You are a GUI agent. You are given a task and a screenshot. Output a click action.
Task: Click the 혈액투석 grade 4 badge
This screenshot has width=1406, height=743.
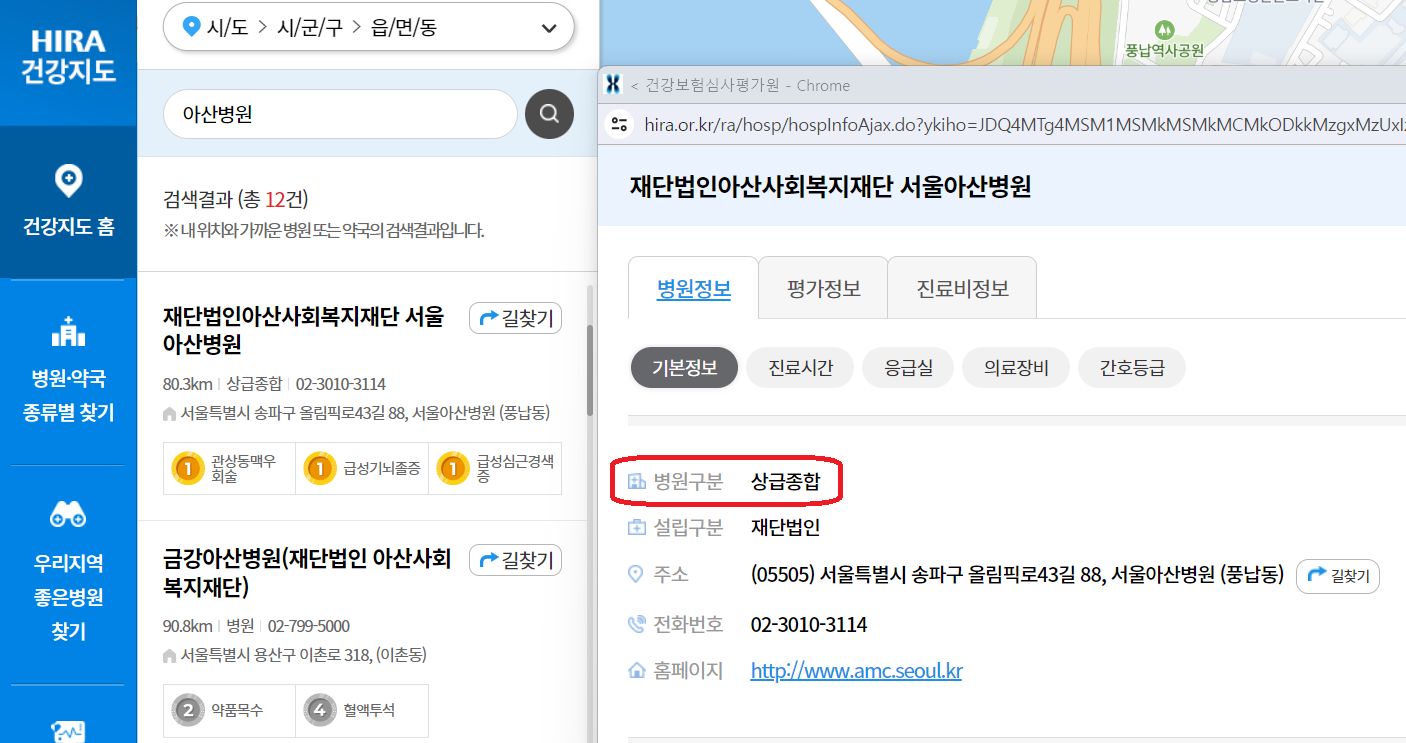click(362, 710)
